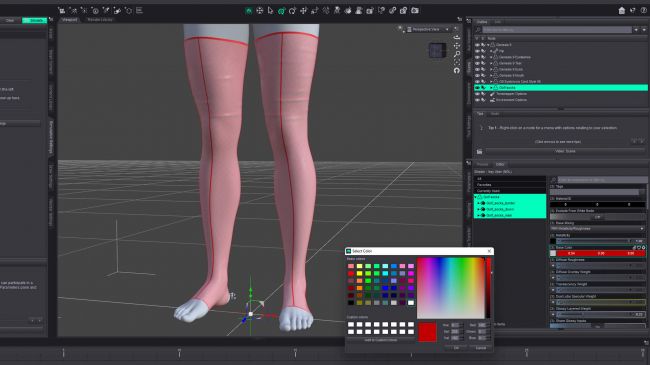The height and width of the screenshot is (365, 650).
Task: Click the folder icon beside View Scene button
Action: (x=480, y=152)
